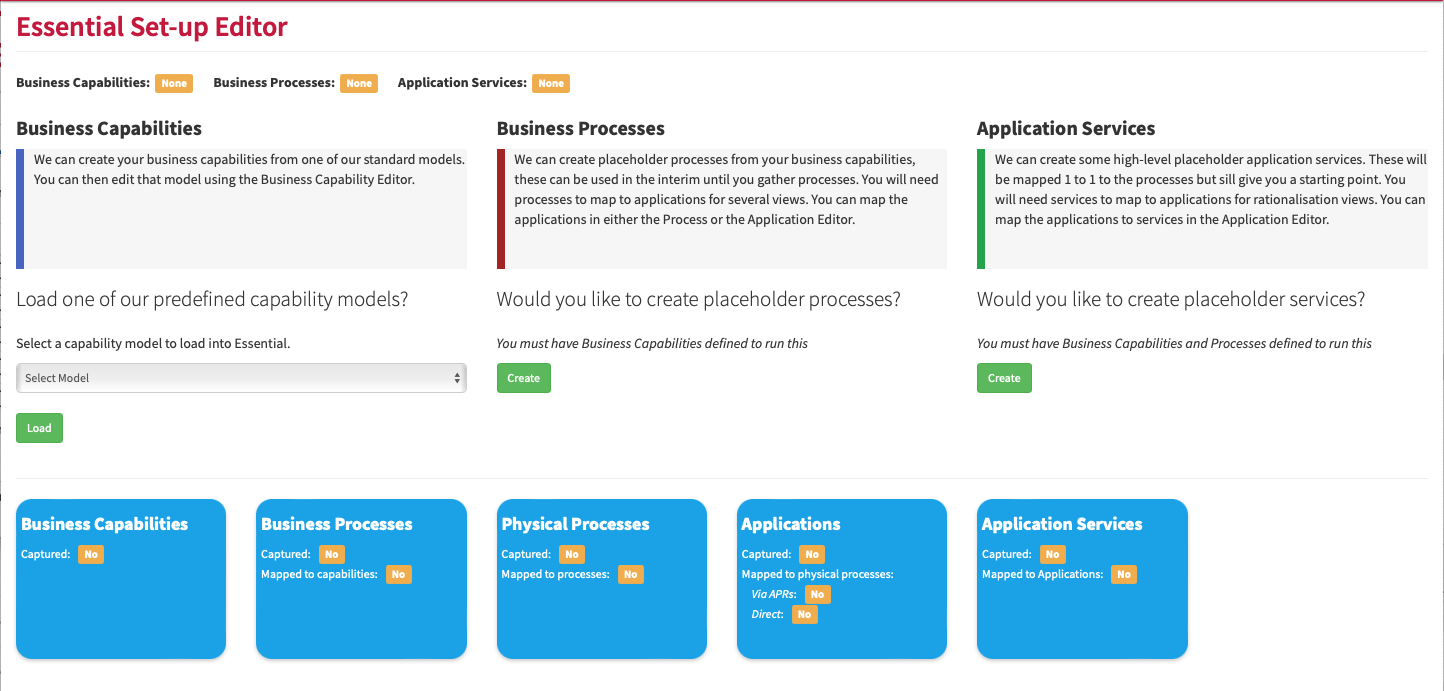Click Captured No badge in Business Processes card
Viewport: 1444px width, 691px height.
click(x=332, y=554)
